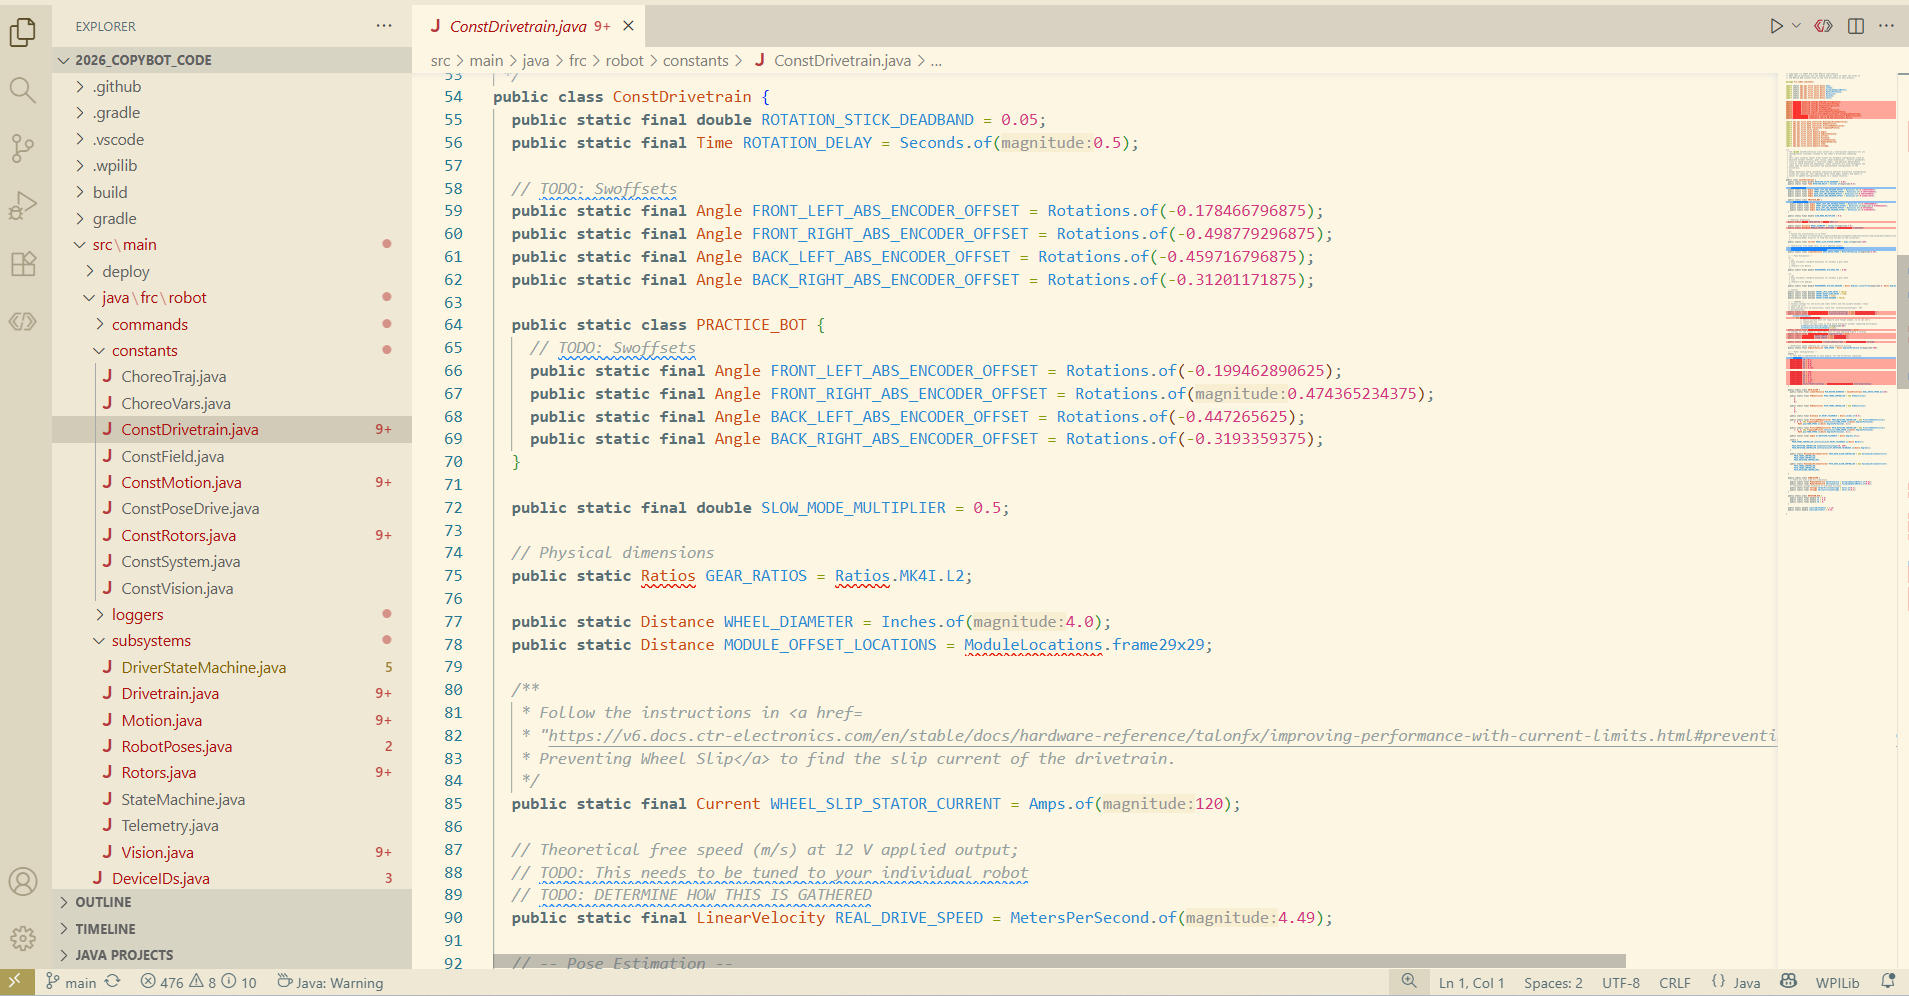
Task: Expand the TIMELINE section
Action: click(x=232, y=929)
